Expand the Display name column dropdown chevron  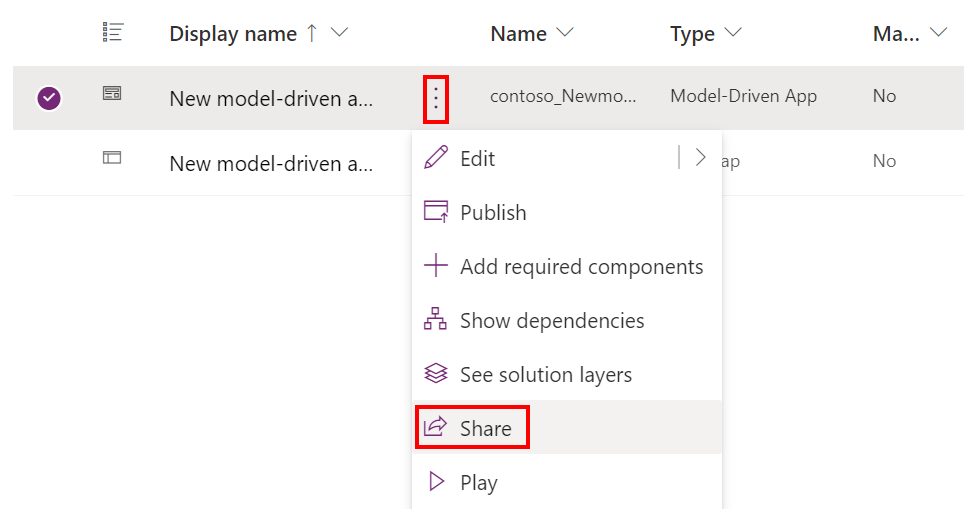click(x=339, y=32)
